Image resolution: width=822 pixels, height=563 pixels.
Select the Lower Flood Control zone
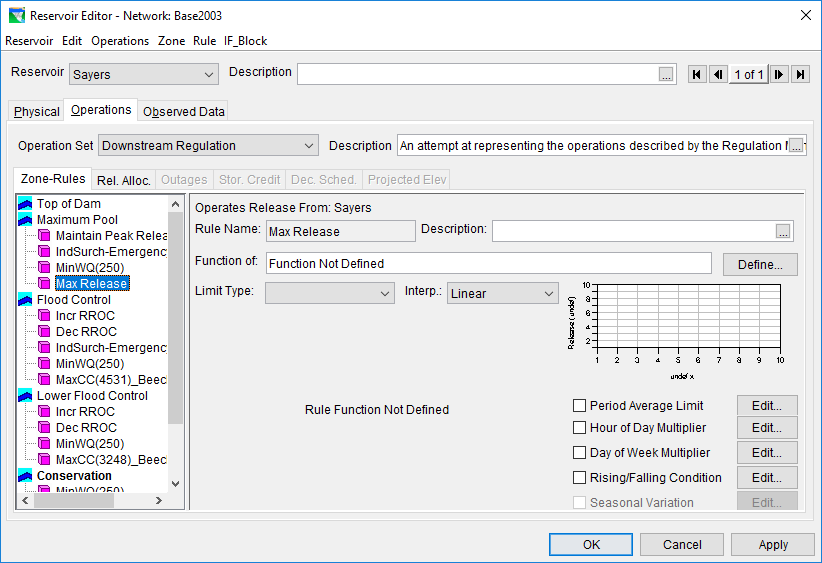point(91,396)
